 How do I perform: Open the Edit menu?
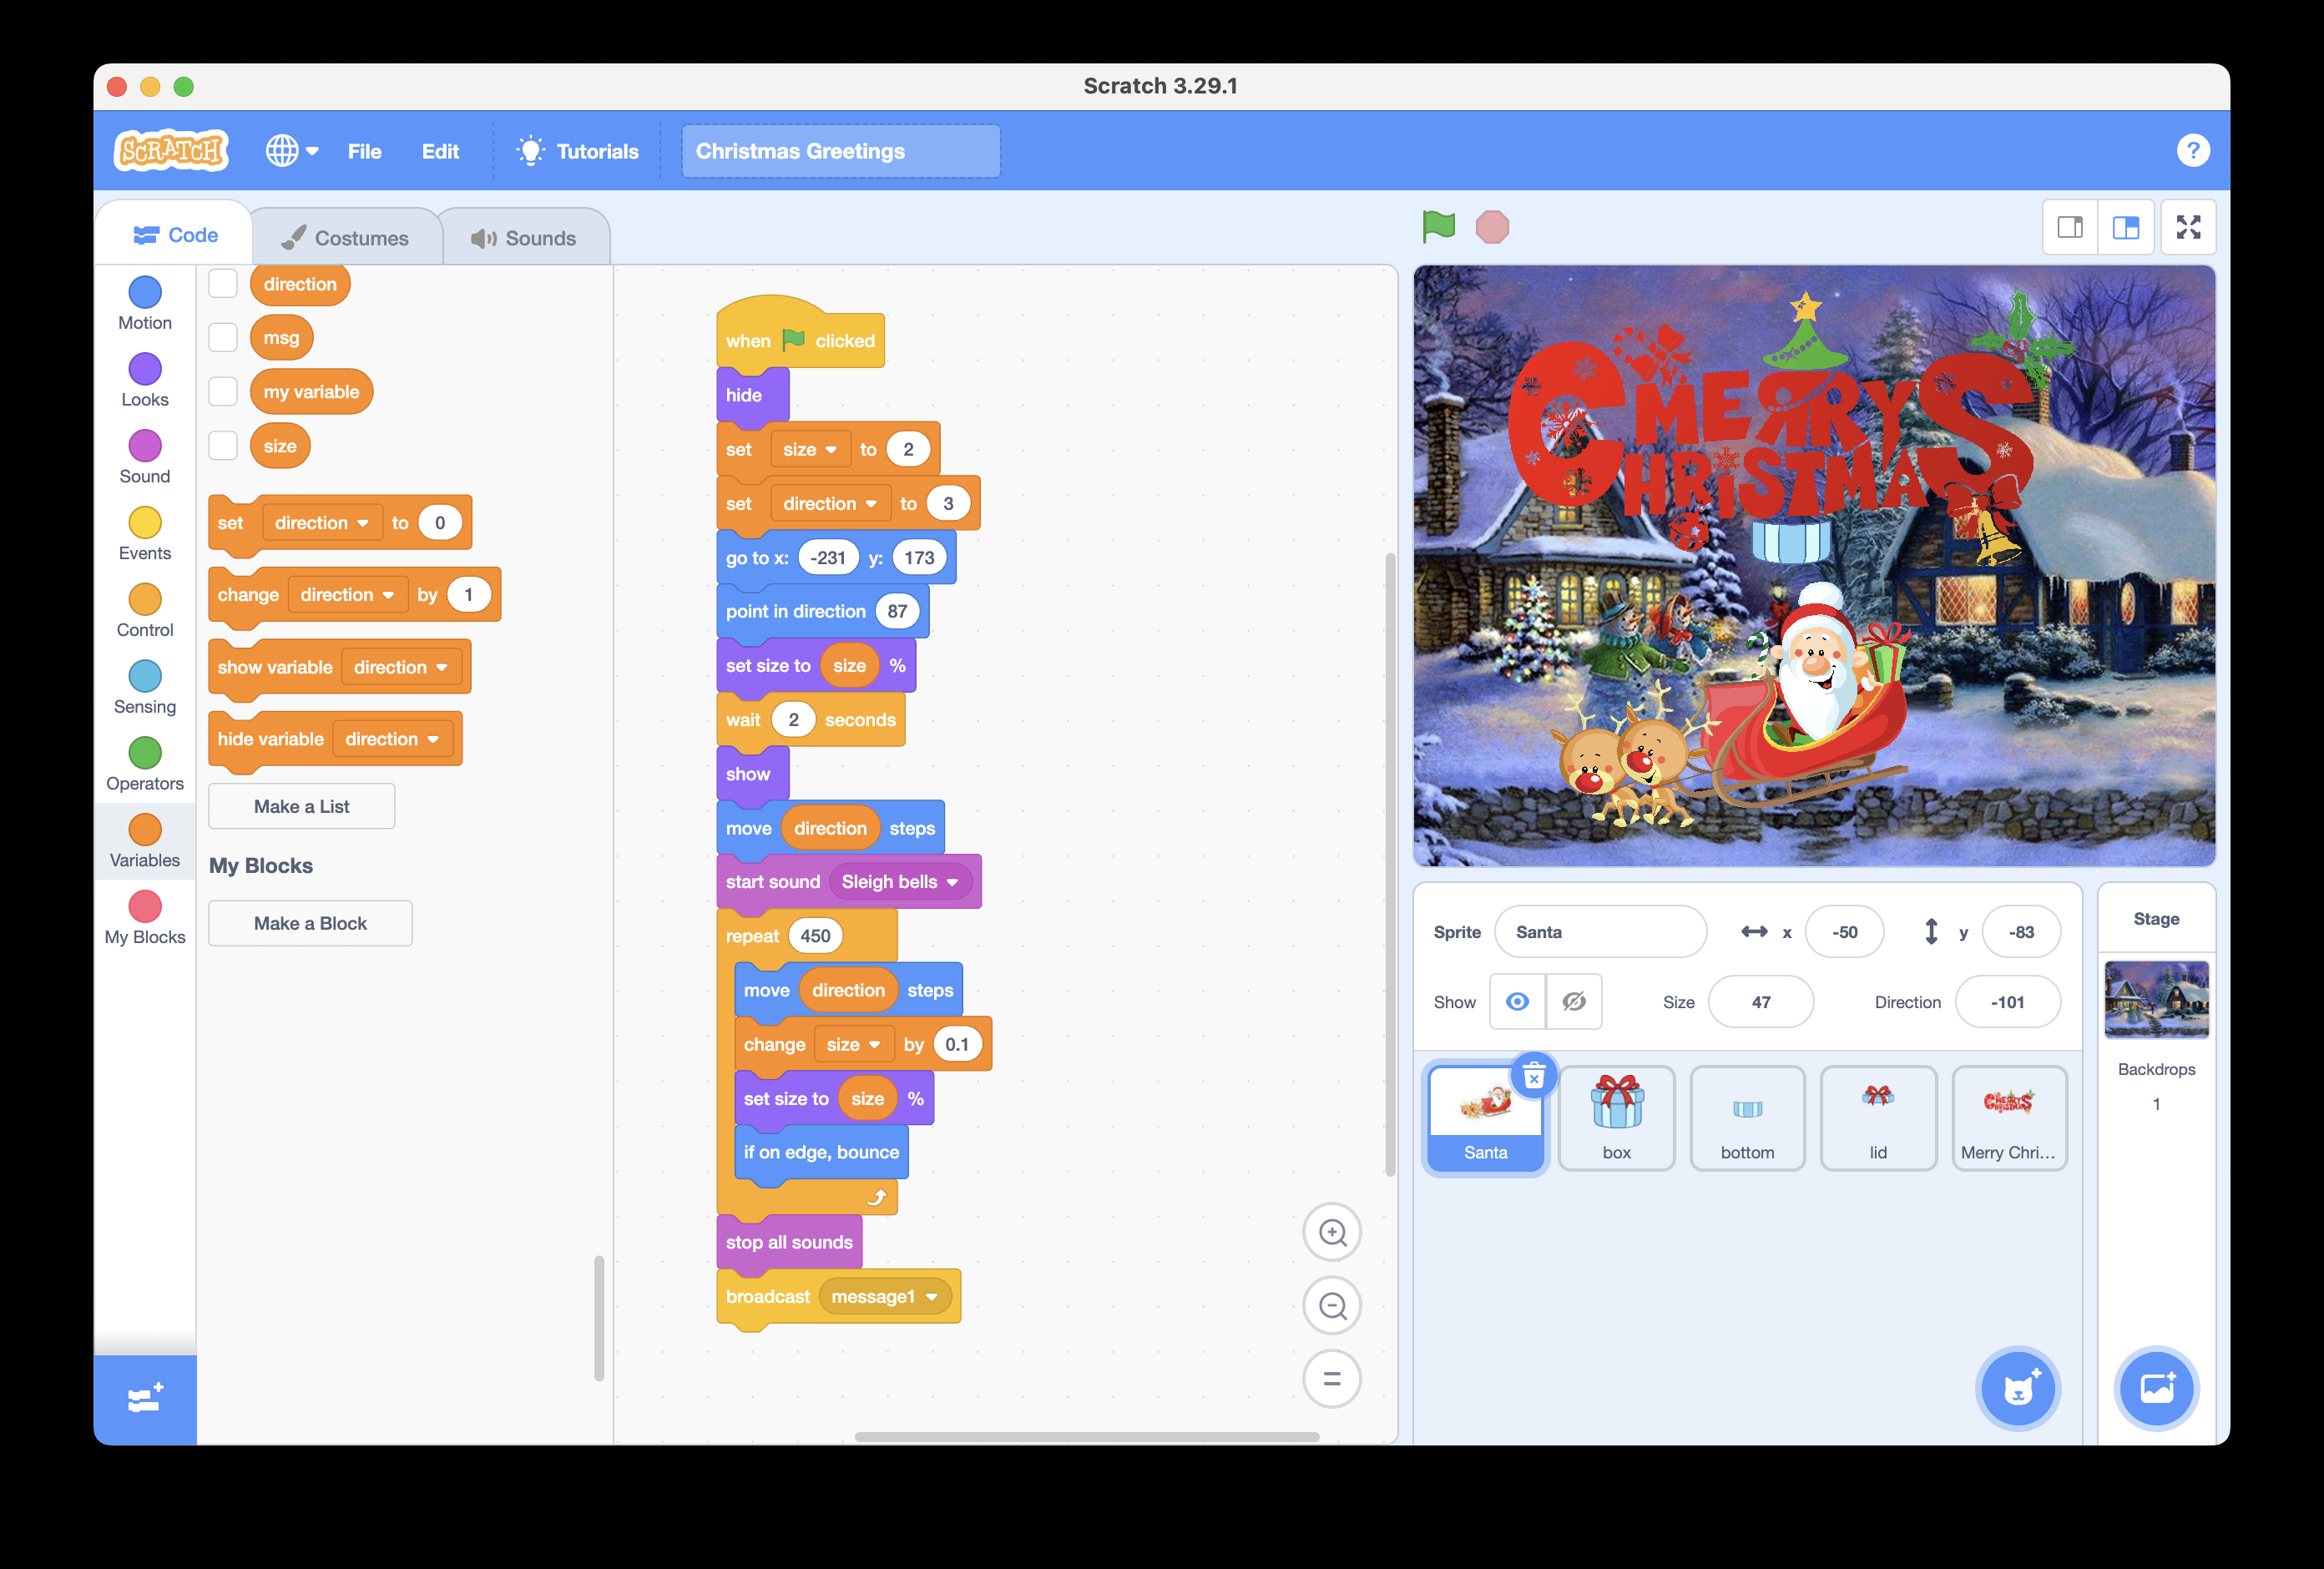(440, 151)
